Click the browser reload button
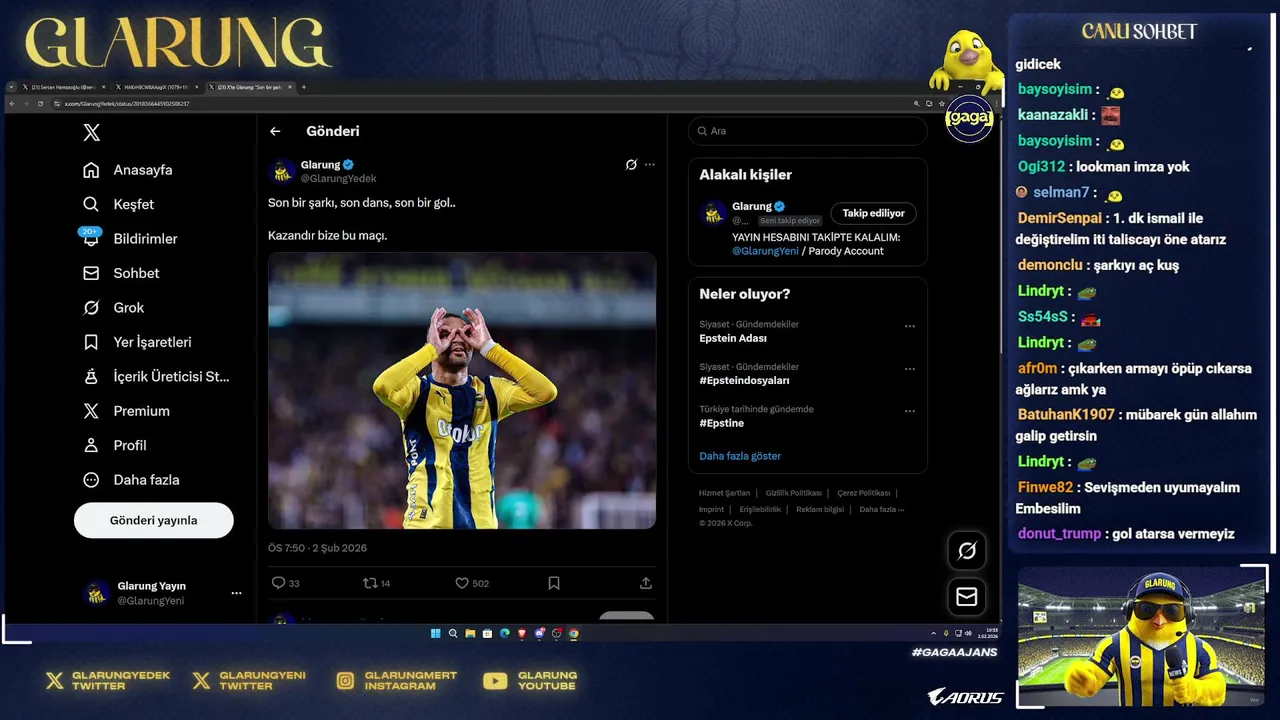The height and width of the screenshot is (720, 1280). click(40, 103)
